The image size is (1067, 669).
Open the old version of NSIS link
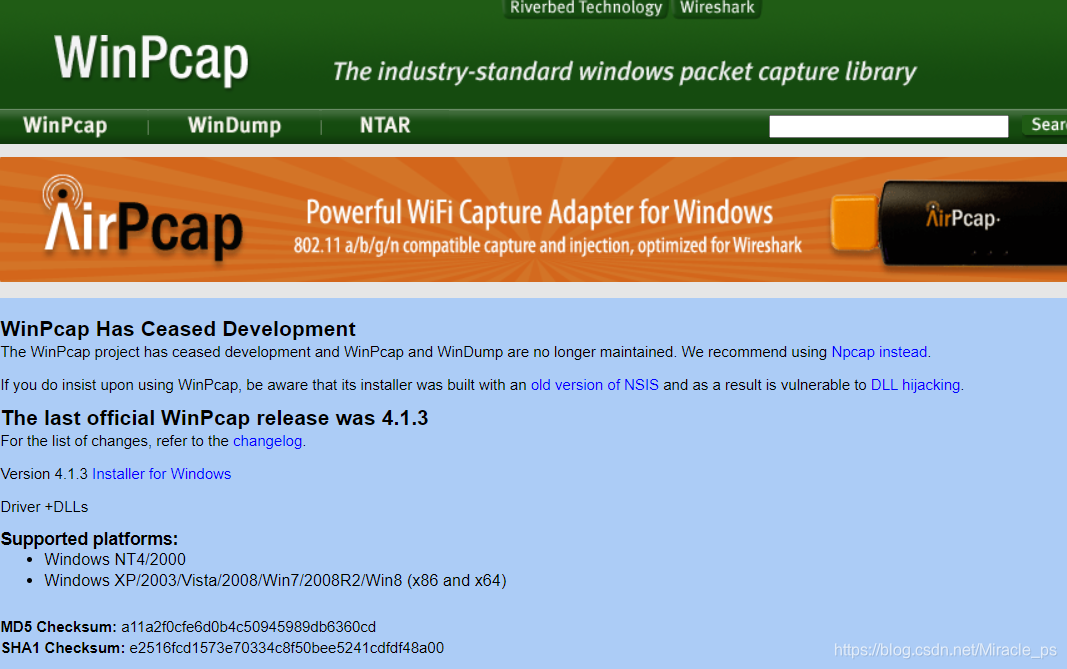tap(595, 385)
